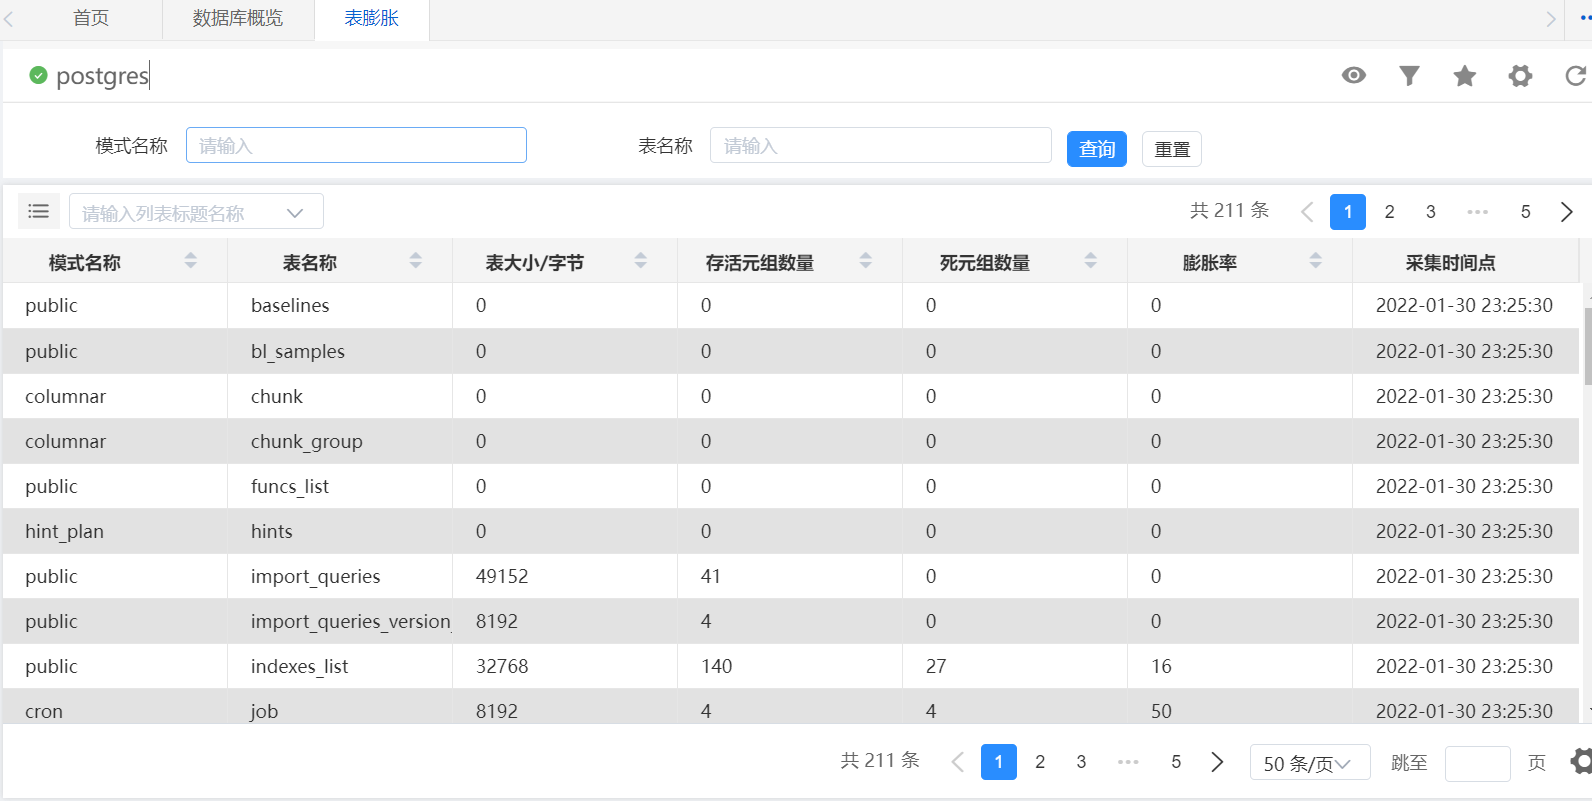Select page 3 in bottom pagination
Viewport: 1592px width, 801px height.
click(1081, 762)
